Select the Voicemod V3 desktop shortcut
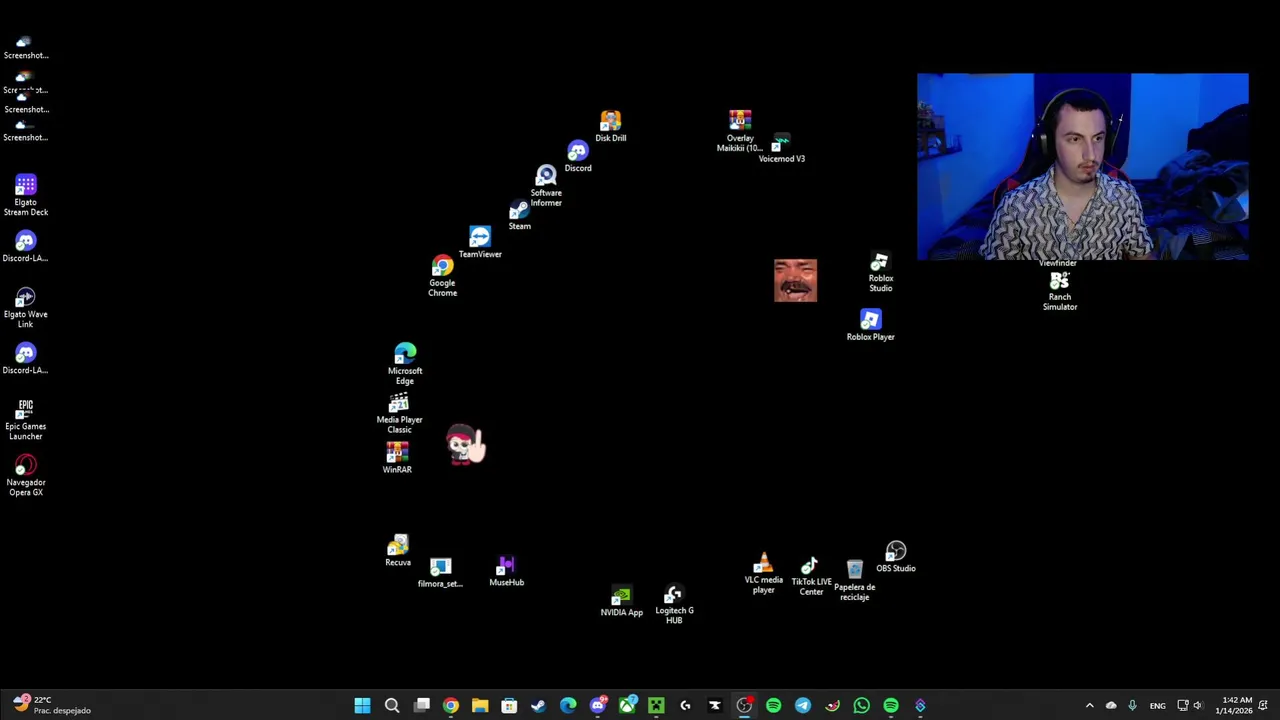This screenshot has height=720, width=1280. click(x=781, y=149)
